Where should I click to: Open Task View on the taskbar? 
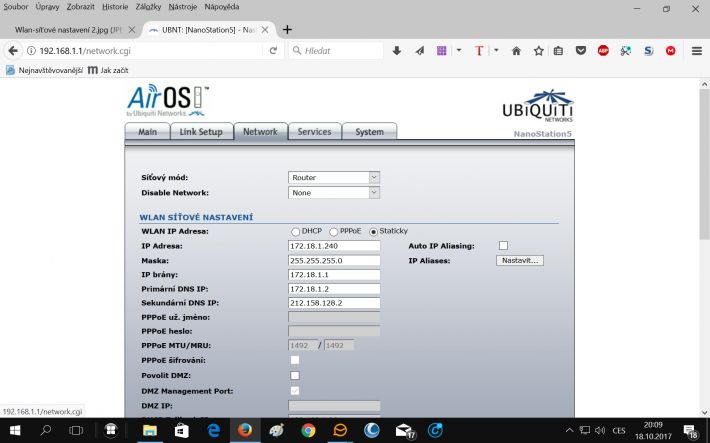(76, 430)
